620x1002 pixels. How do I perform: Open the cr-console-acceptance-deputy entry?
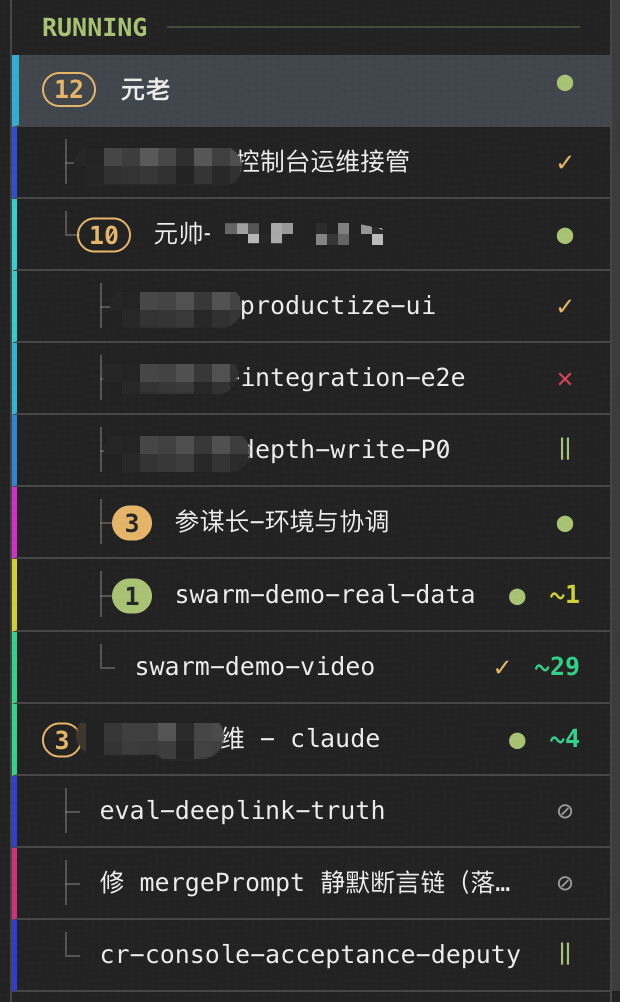coord(311,955)
